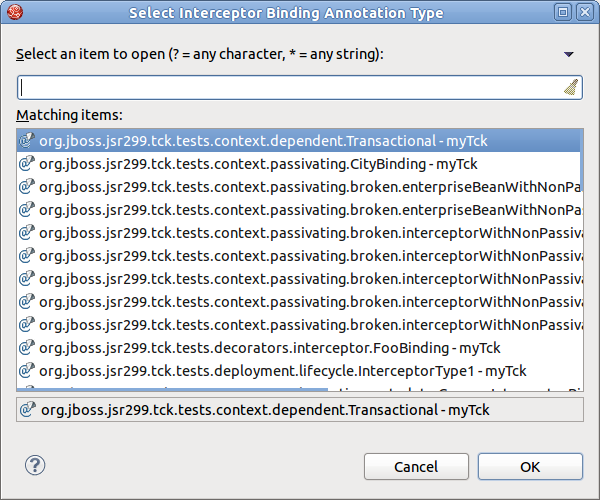Click the annotation icon beside the Transactional entry

(28, 141)
